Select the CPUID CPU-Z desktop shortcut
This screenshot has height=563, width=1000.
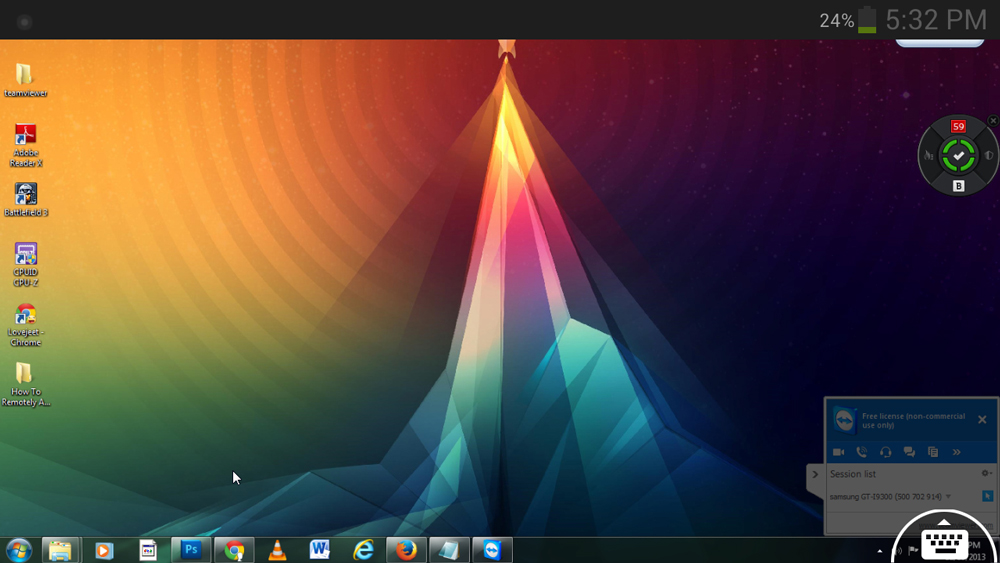pyautogui.click(x=26, y=264)
